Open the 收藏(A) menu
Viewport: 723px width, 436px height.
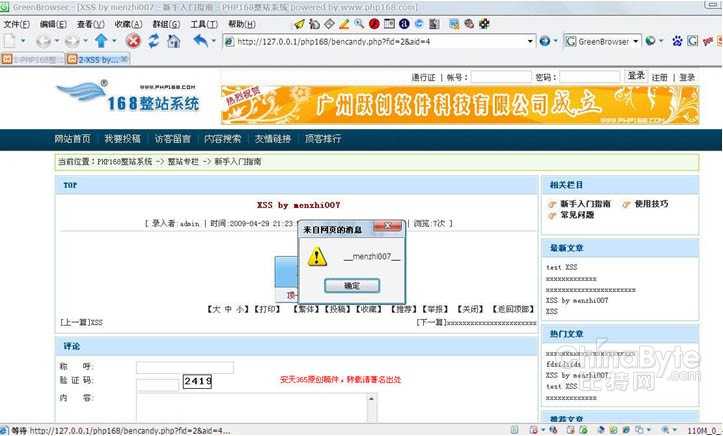(x=128, y=24)
